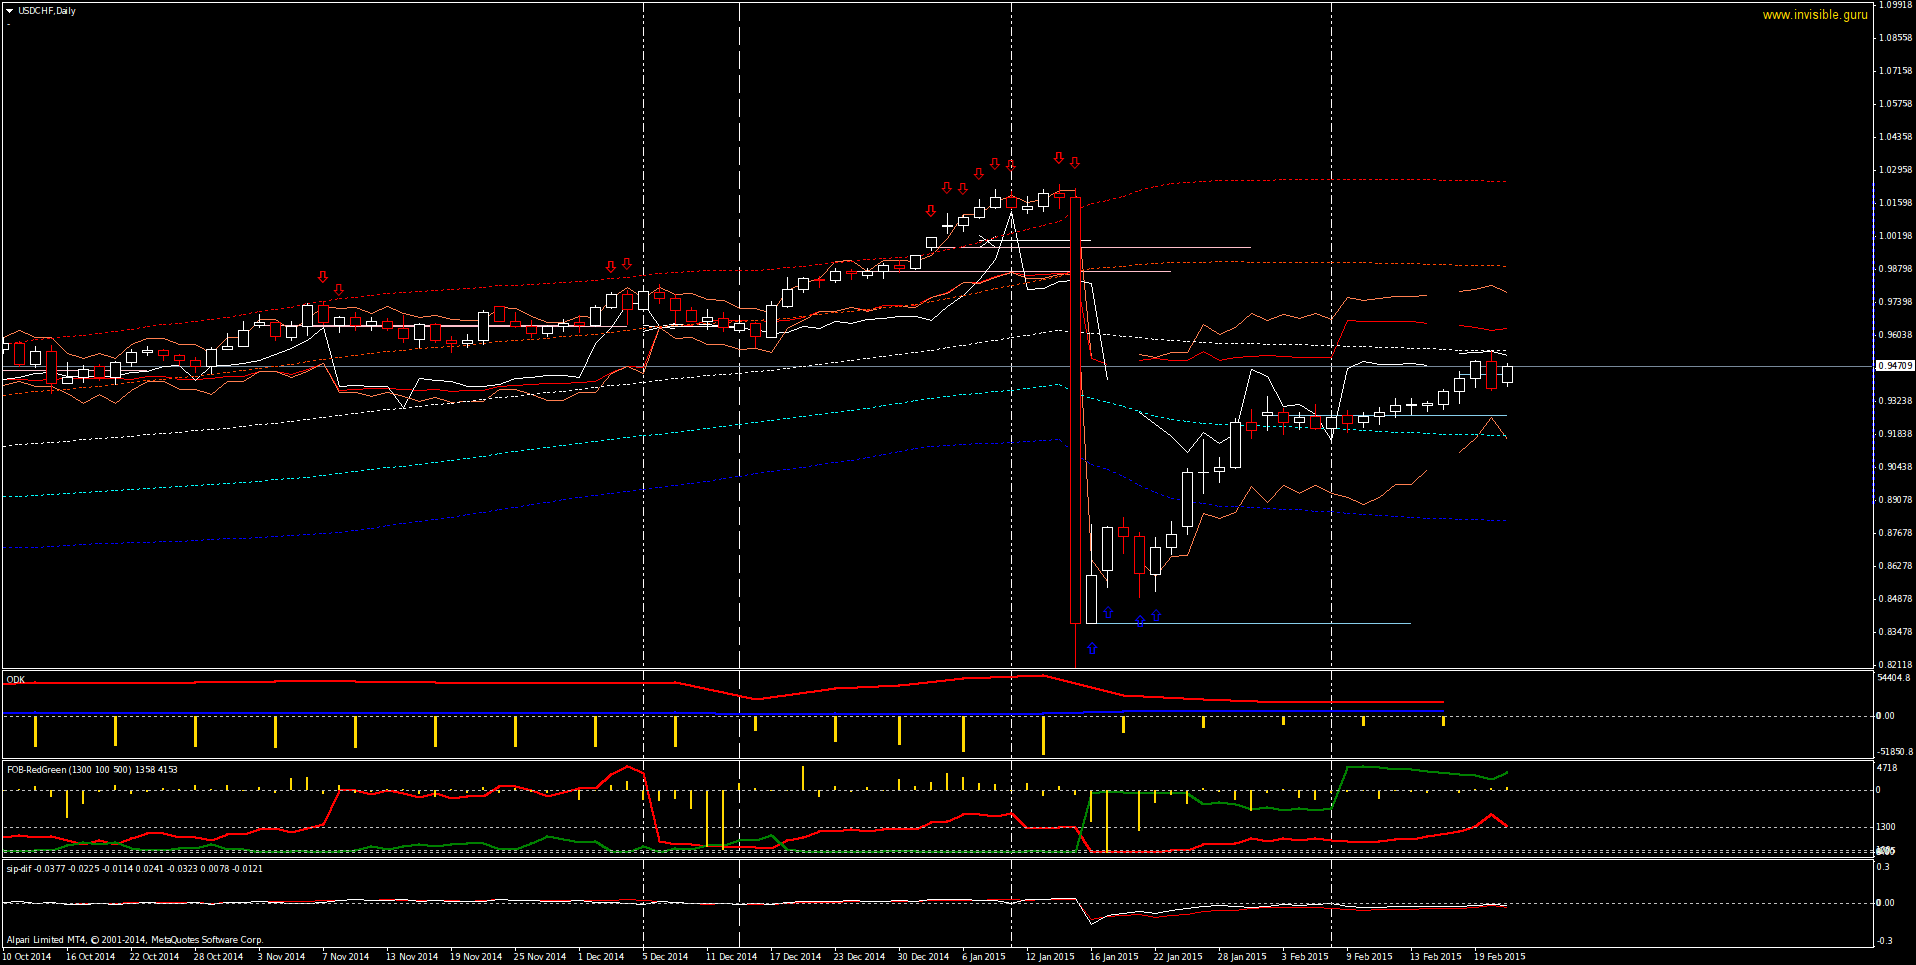This screenshot has height=965, width=1916.
Task: Click the rightmost red down arrow above the January peak
Action: [1075, 162]
